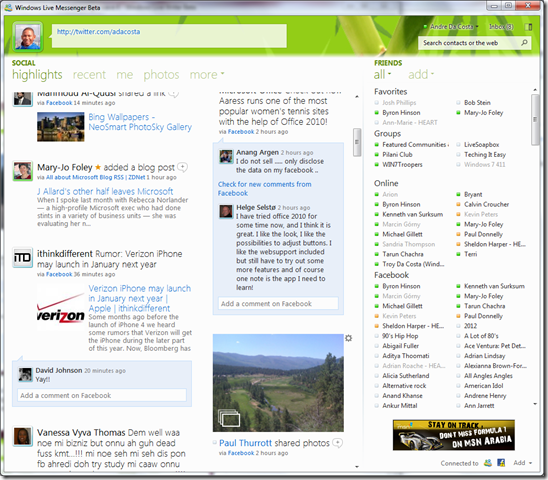Click the comment bubble next to Mary-Jo Foley's blog post

coord(182,167)
